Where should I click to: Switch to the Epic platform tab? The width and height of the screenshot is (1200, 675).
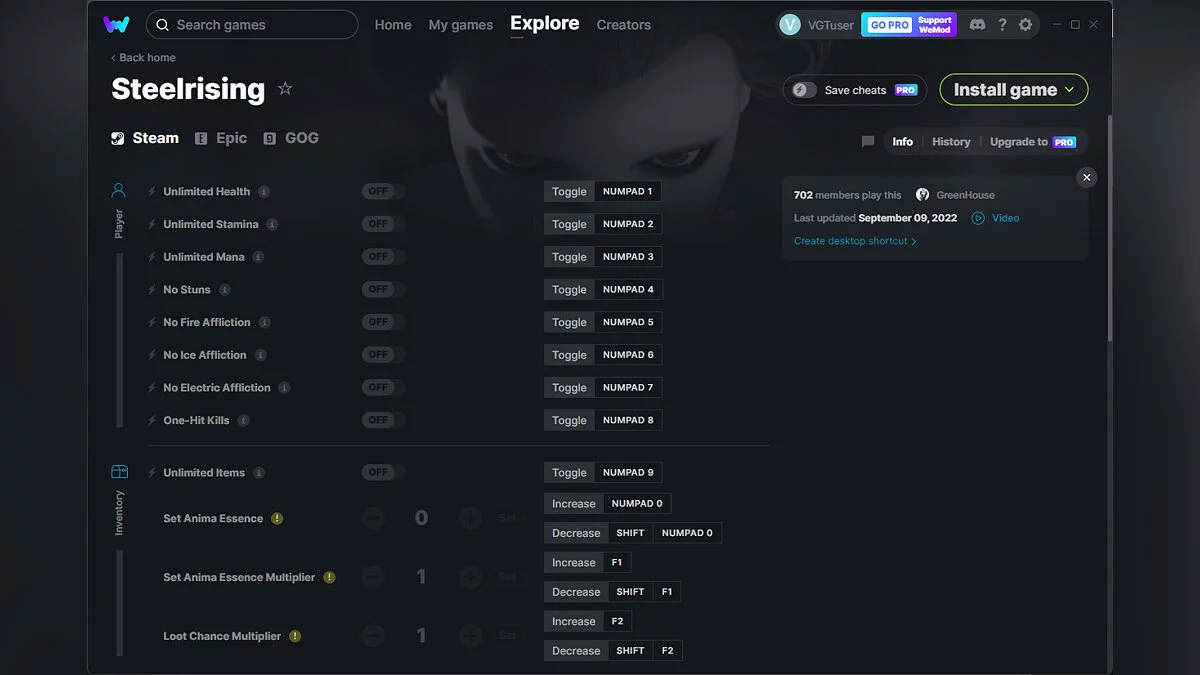click(x=221, y=137)
